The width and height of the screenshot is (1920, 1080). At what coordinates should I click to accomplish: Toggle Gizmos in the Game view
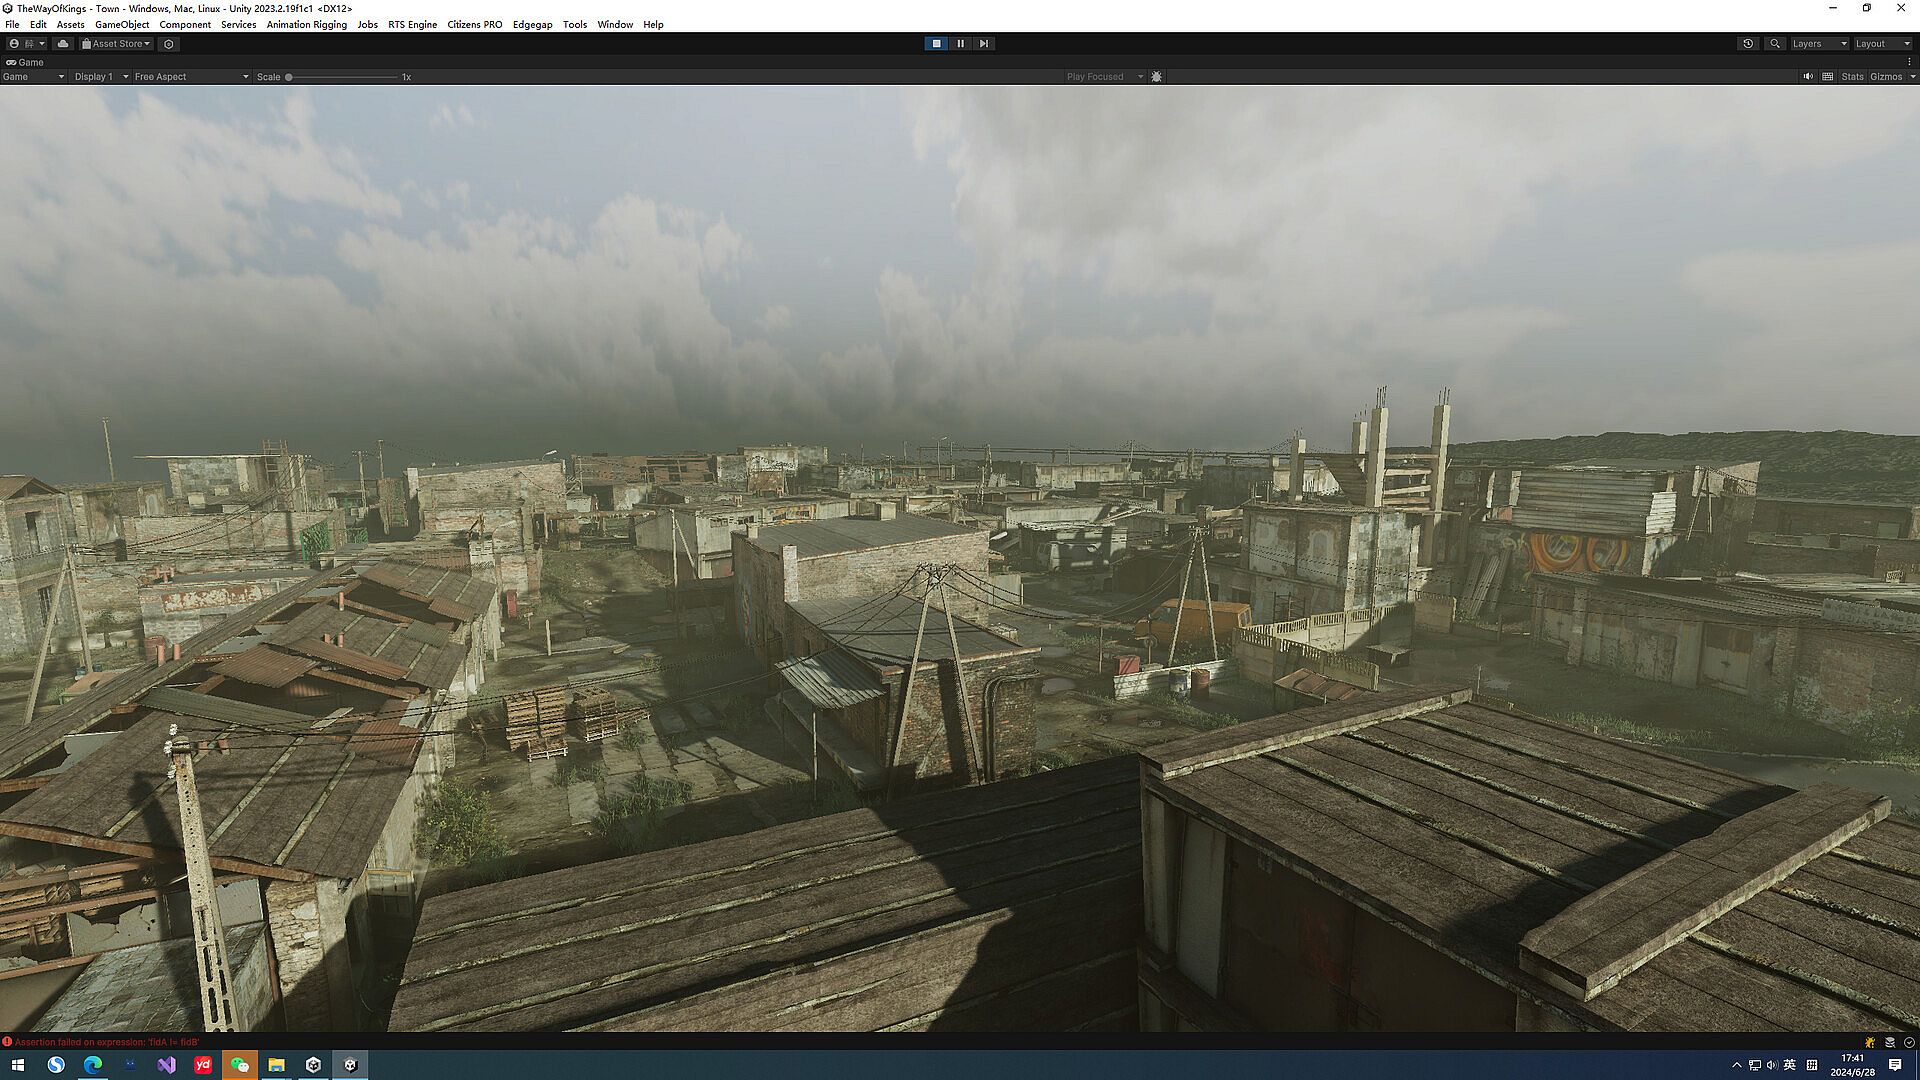(x=1886, y=77)
